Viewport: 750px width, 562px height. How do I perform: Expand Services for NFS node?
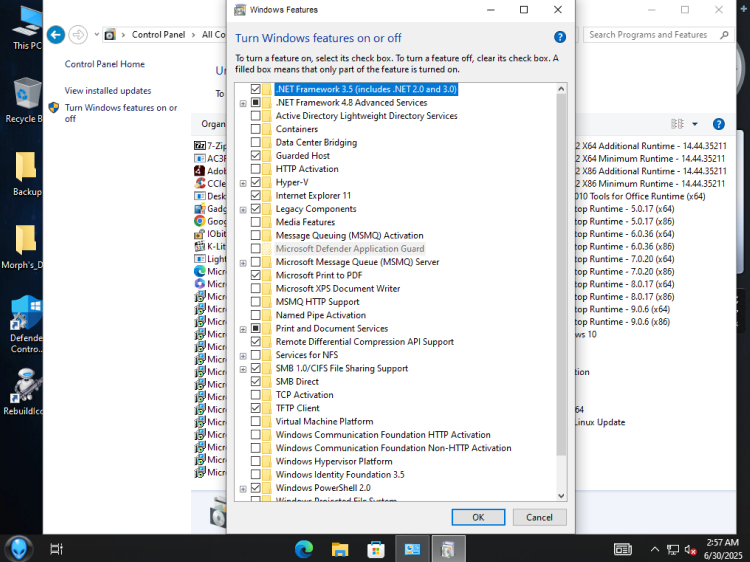tap(243, 356)
